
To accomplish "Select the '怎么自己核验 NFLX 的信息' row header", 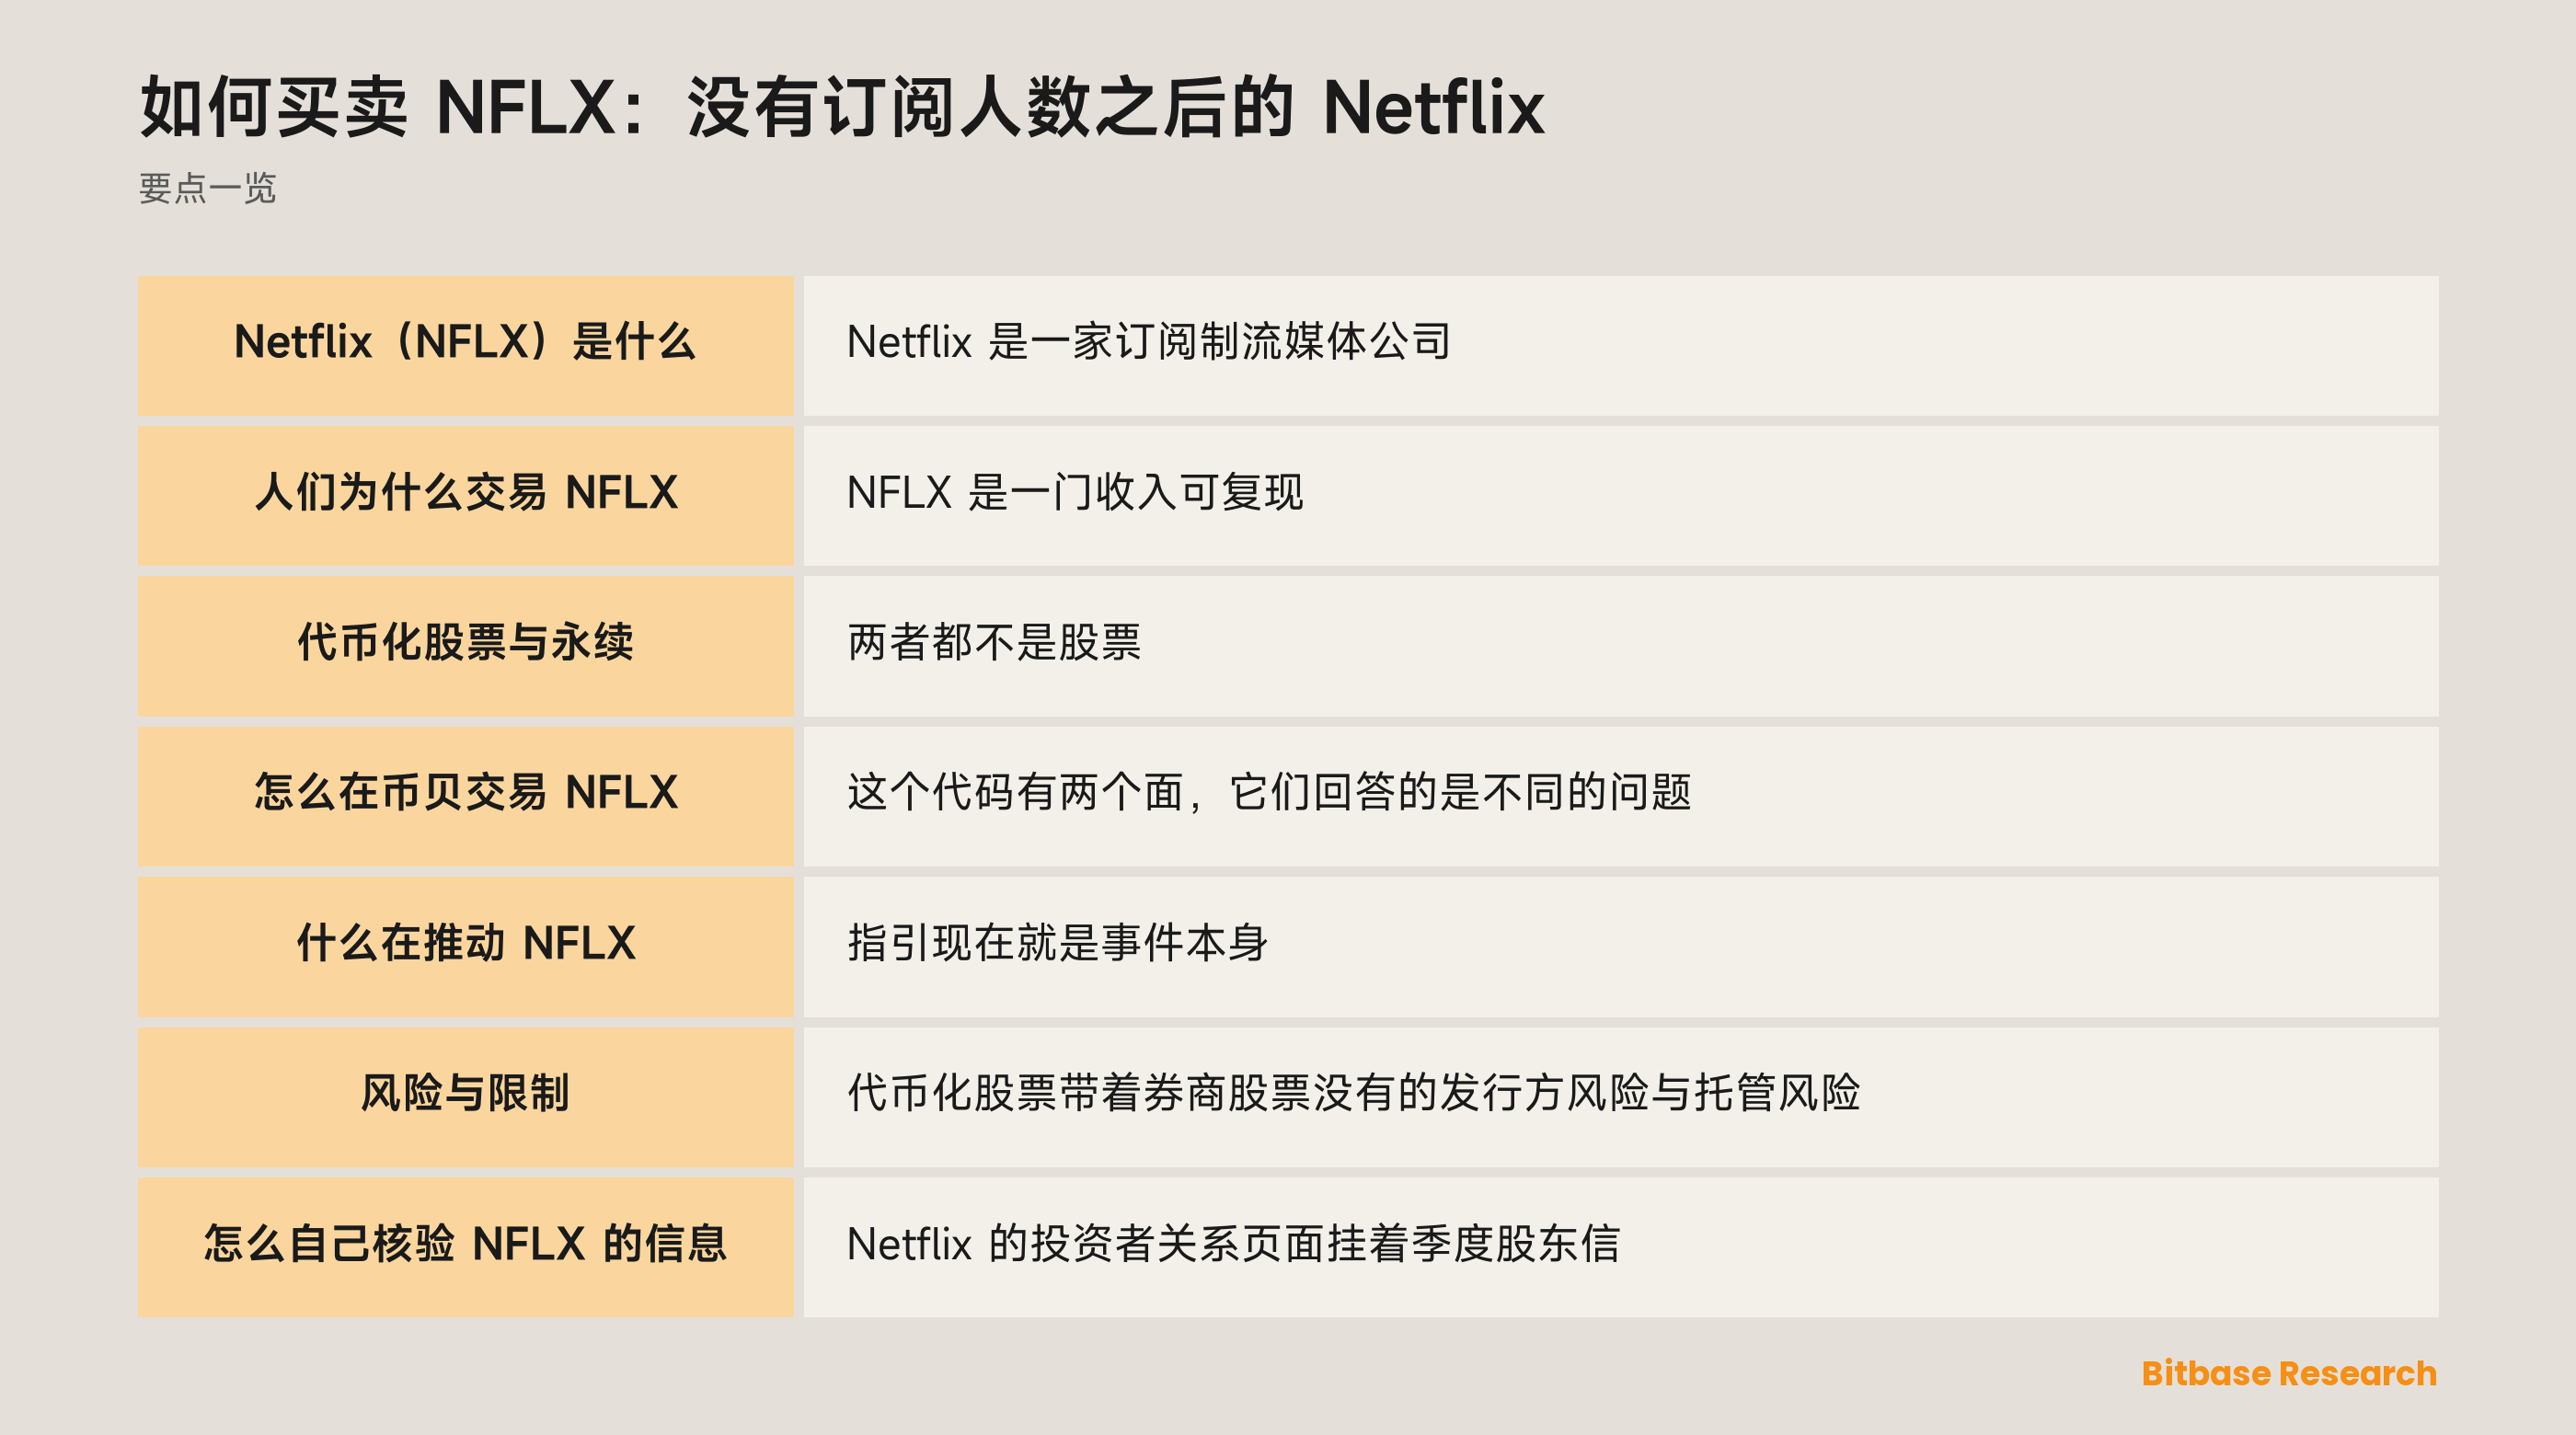I will click(x=465, y=1247).
